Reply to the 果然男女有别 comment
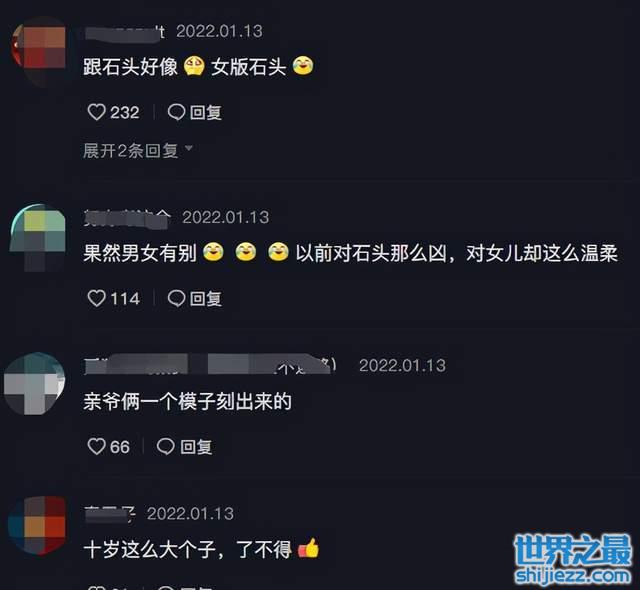Screen dimensions: 640x590 tap(195, 298)
